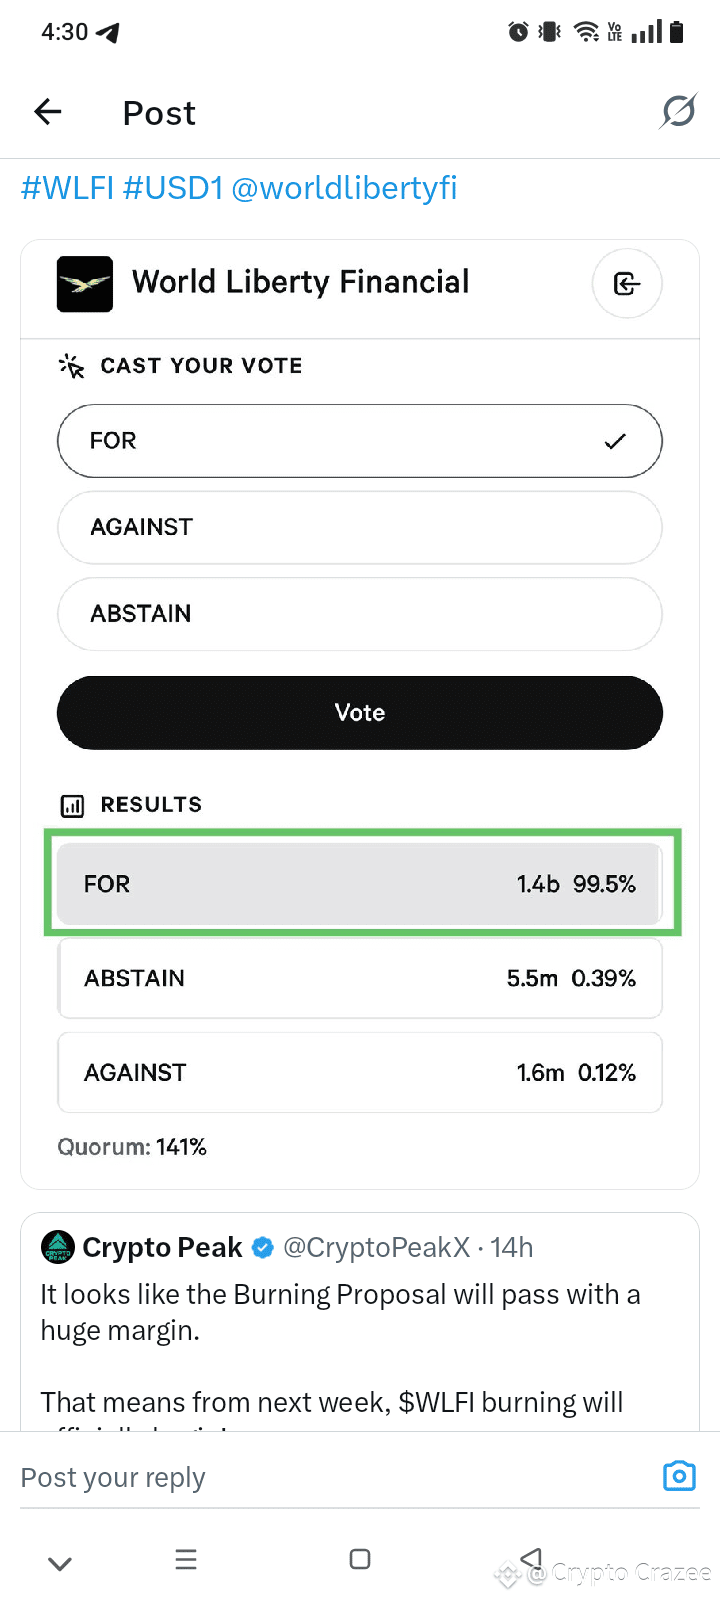Go back with the arrow icon

click(48, 112)
